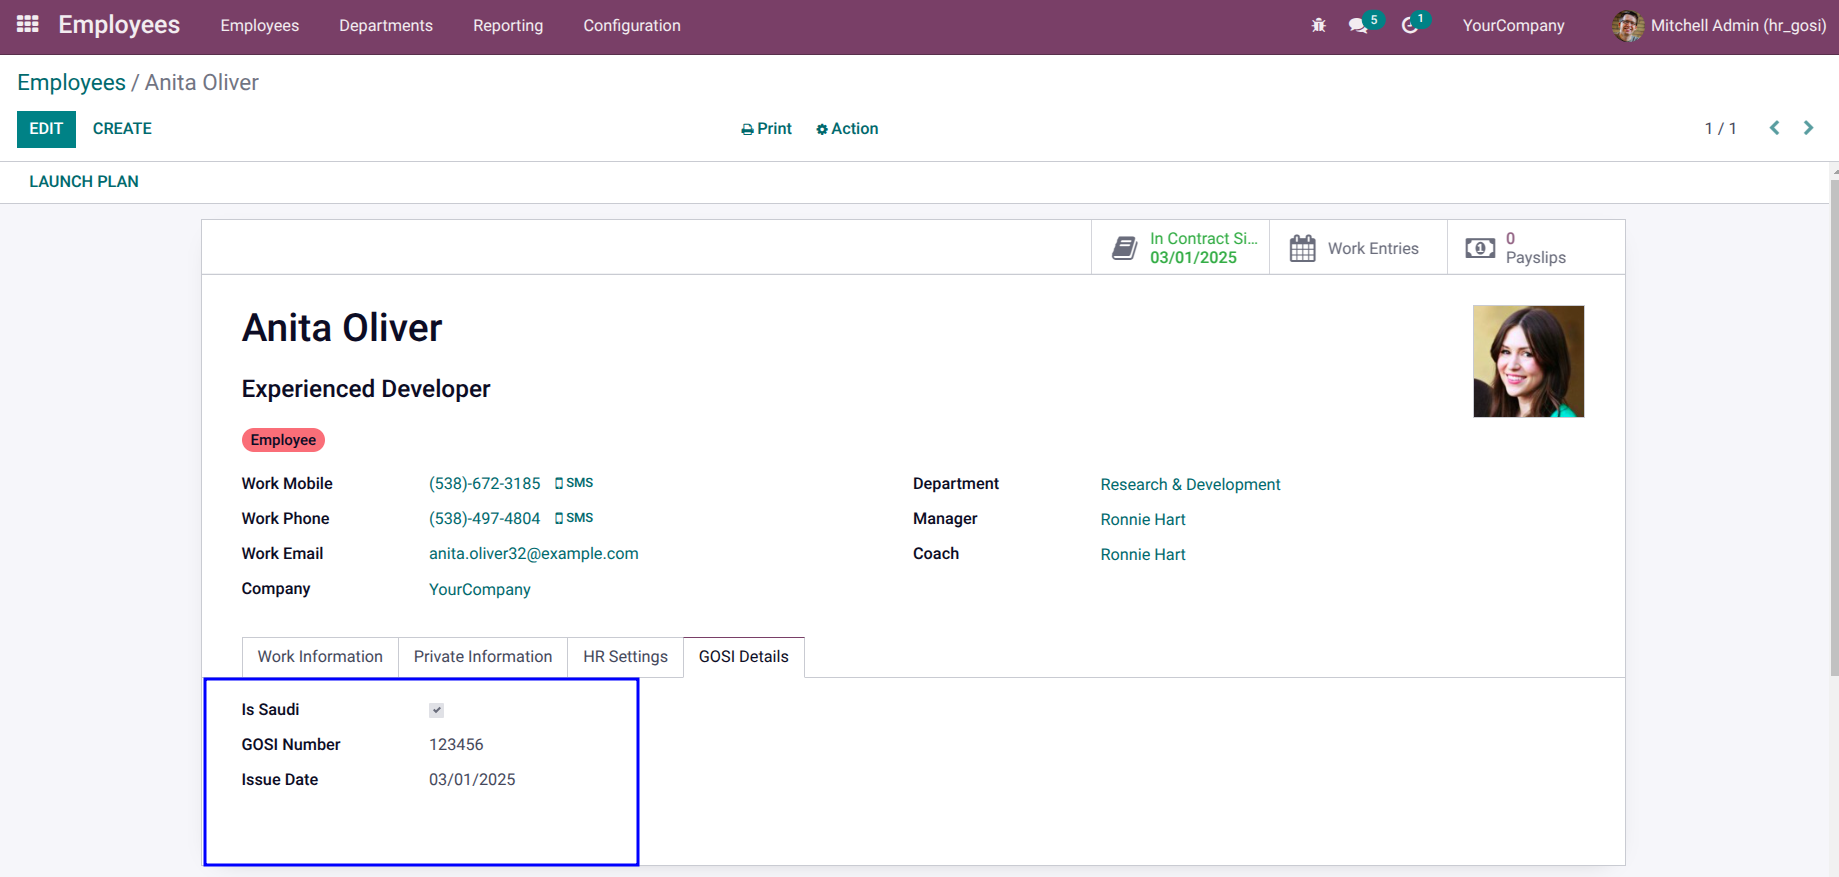The width and height of the screenshot is (1839, 877).
Task: Click the Employee tag badge
Action: point(283,440)
